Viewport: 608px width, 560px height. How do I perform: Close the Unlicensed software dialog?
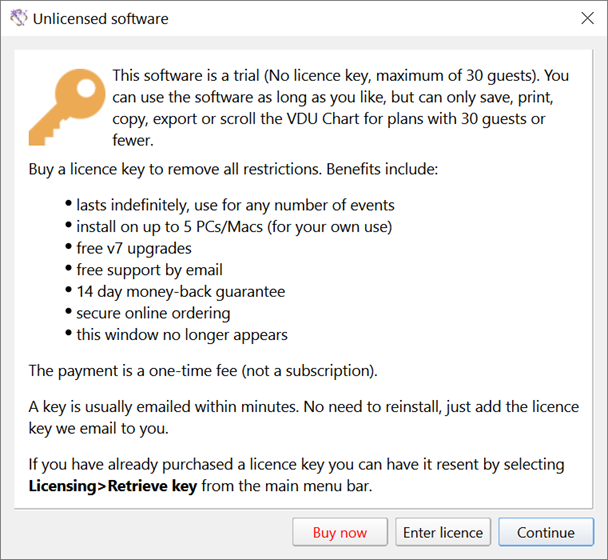pyautogui.click(x=588, y=19)
